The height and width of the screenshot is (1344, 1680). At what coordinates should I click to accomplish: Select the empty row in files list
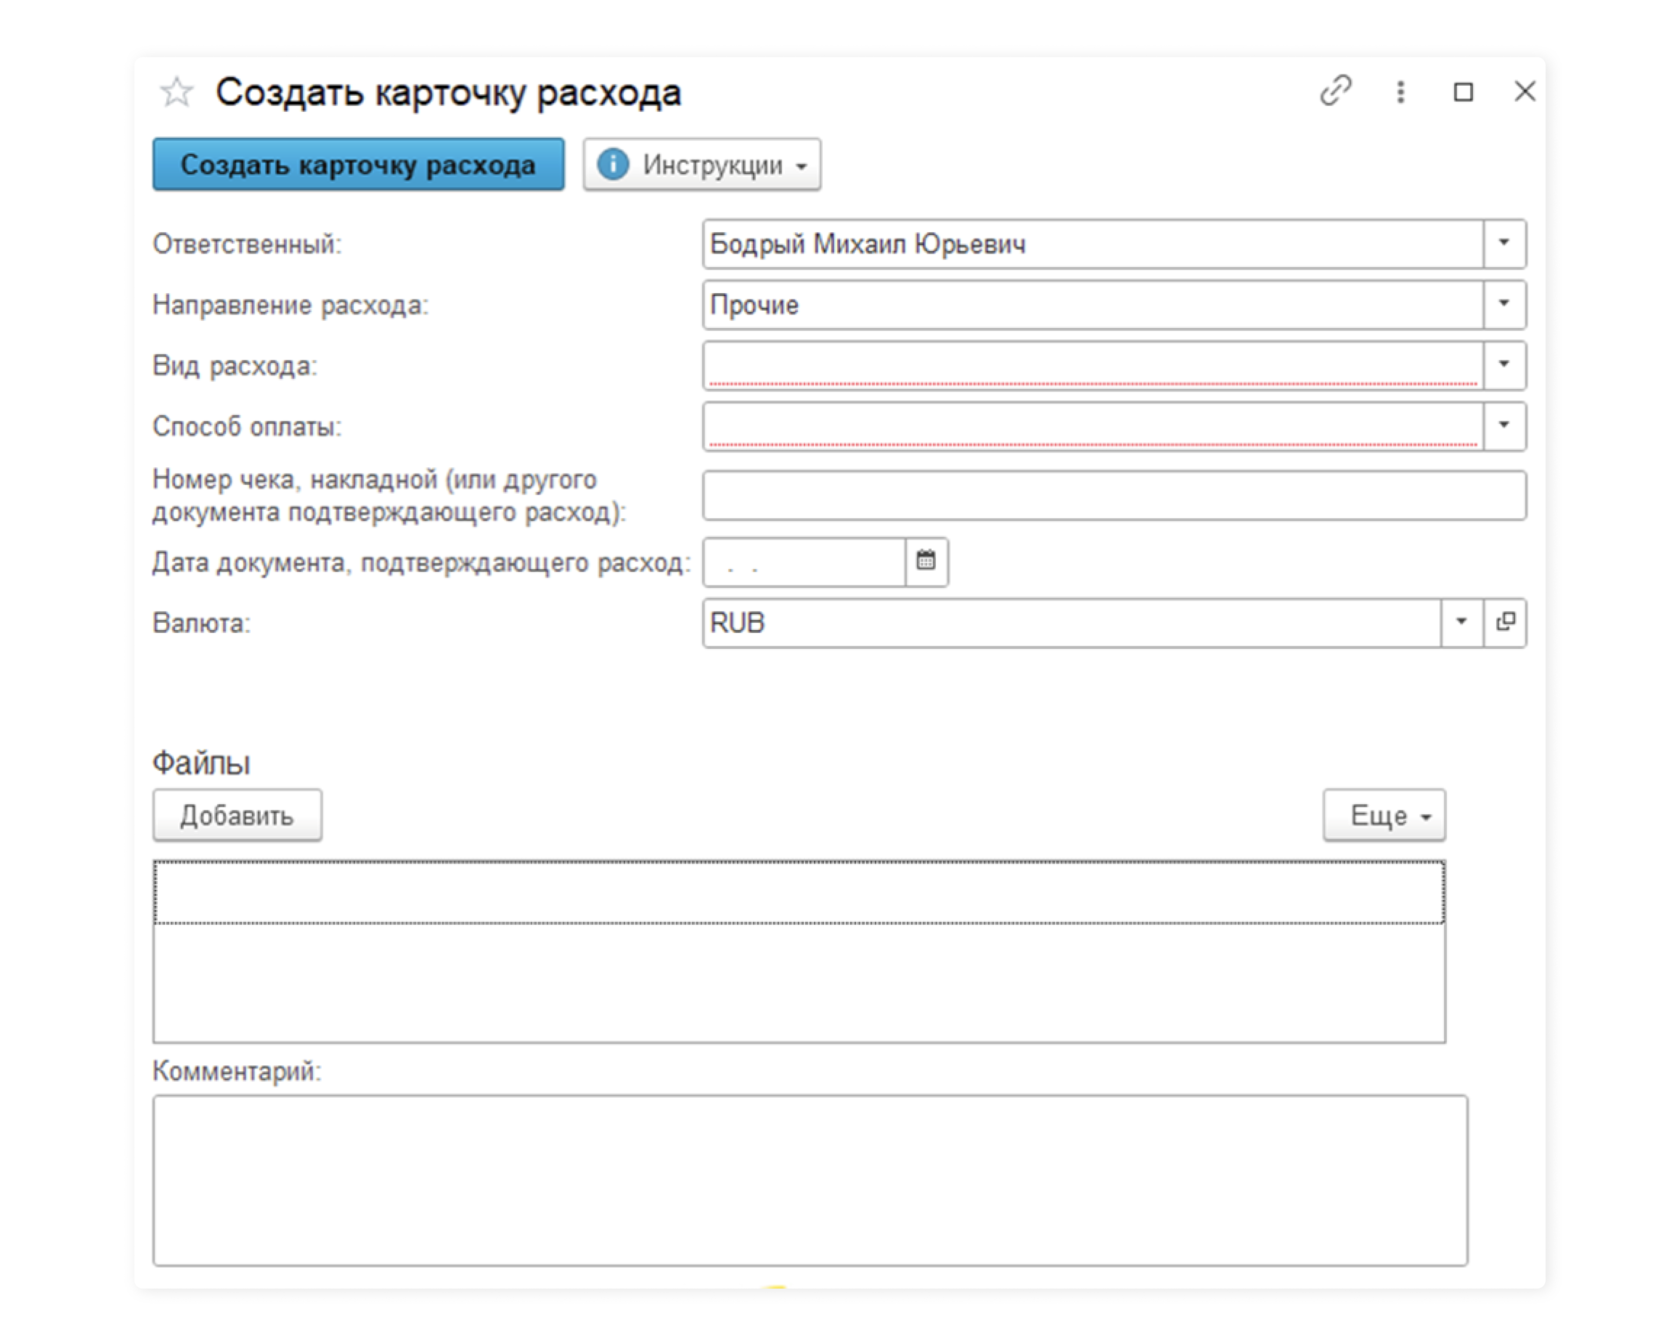click(798, 892)
